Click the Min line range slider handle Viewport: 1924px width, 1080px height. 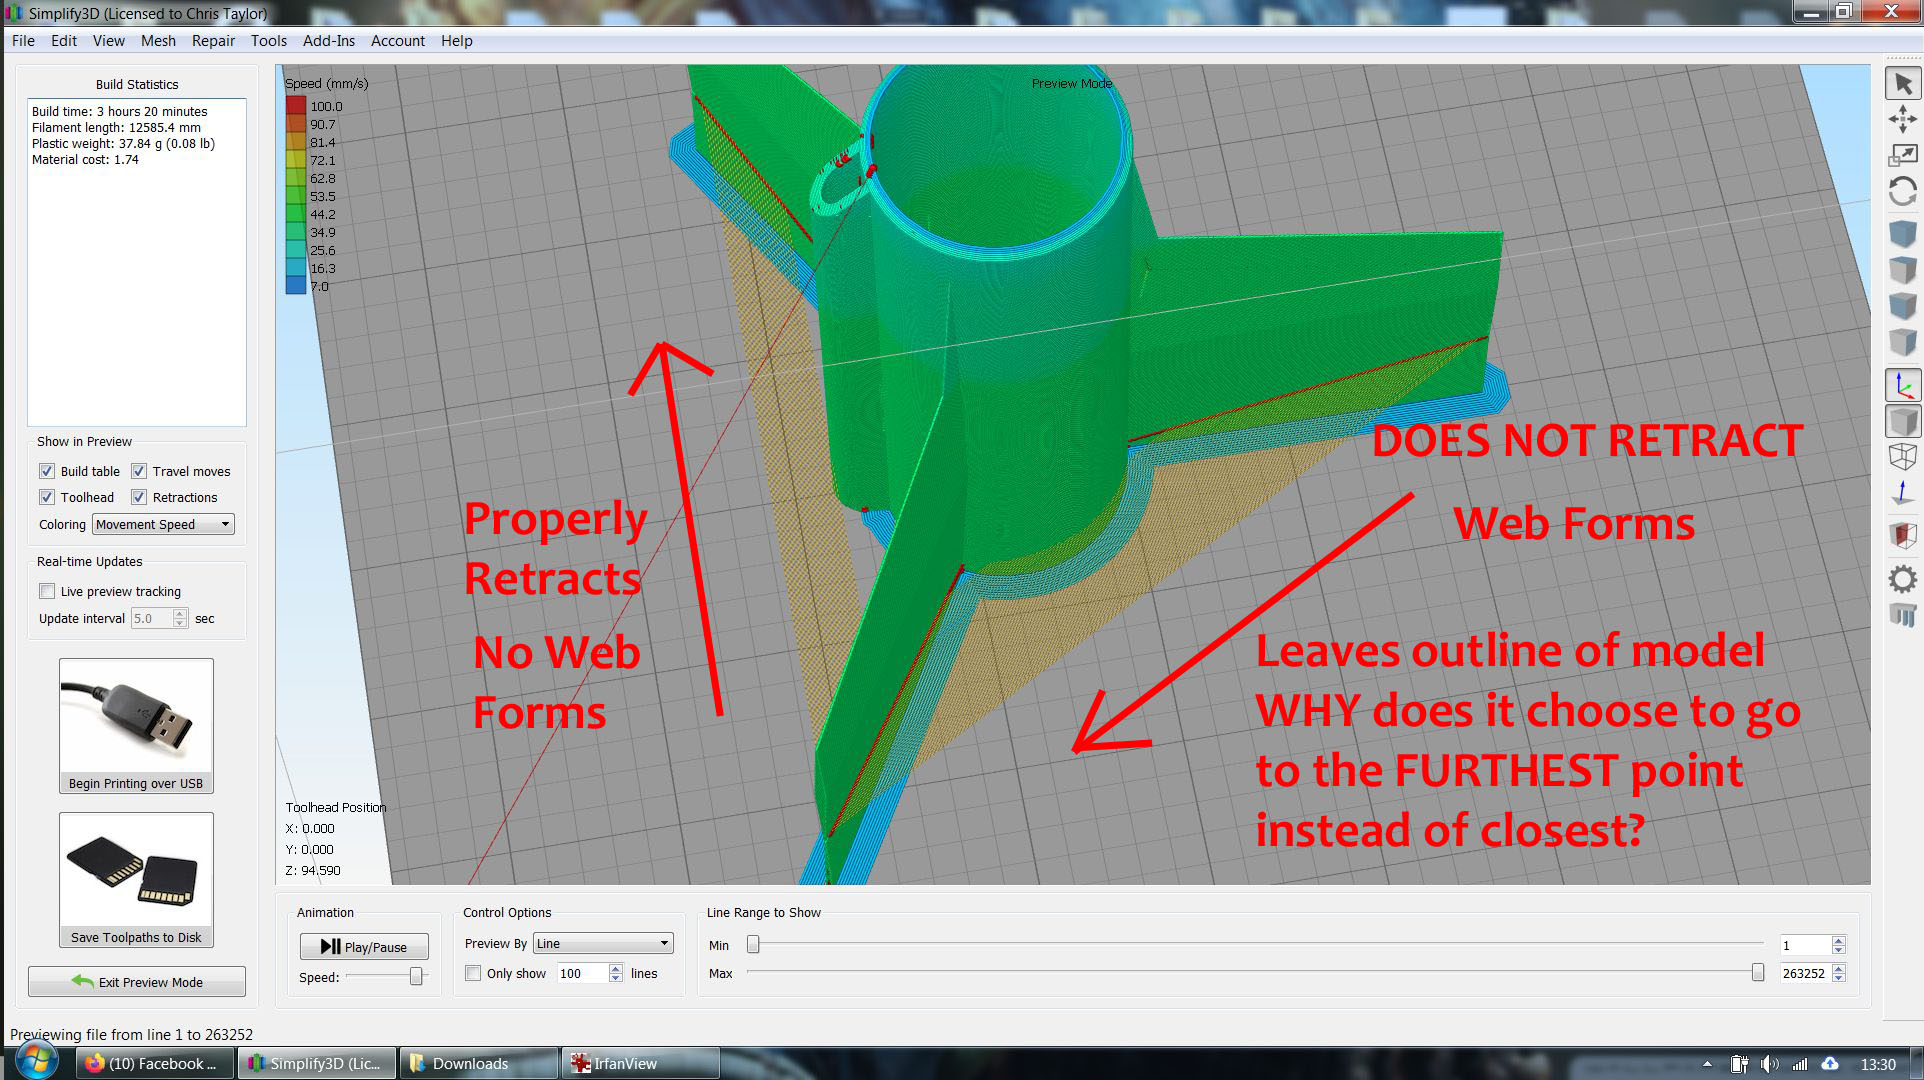coord(753,944)
